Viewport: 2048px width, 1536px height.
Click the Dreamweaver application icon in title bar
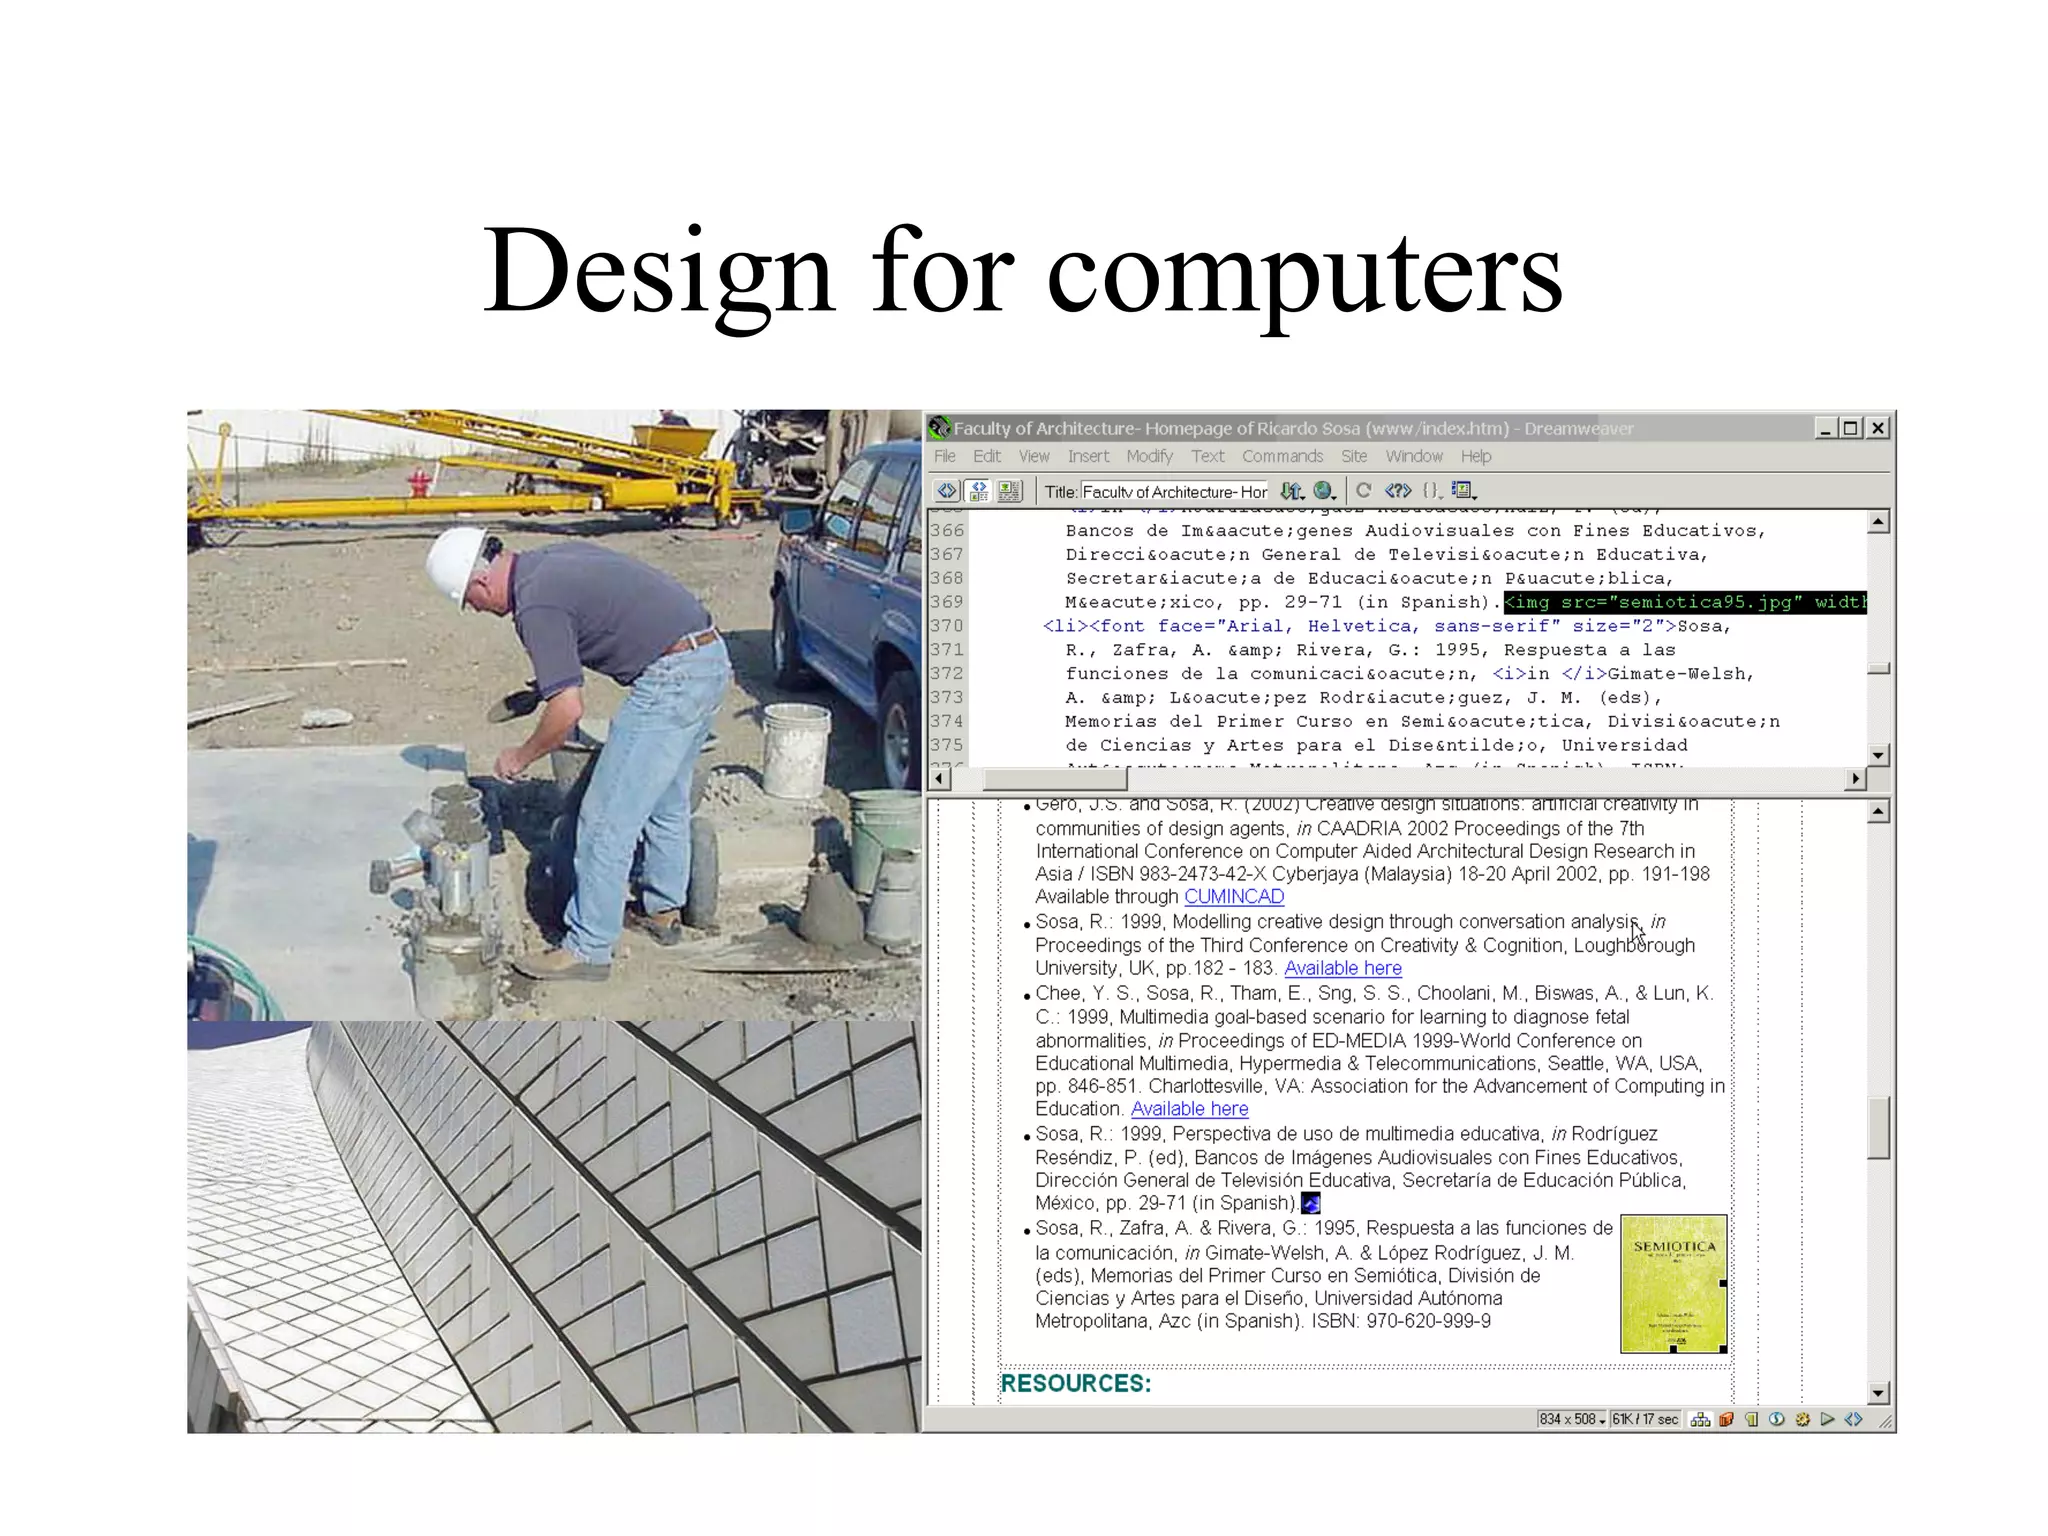coord(939,428)
